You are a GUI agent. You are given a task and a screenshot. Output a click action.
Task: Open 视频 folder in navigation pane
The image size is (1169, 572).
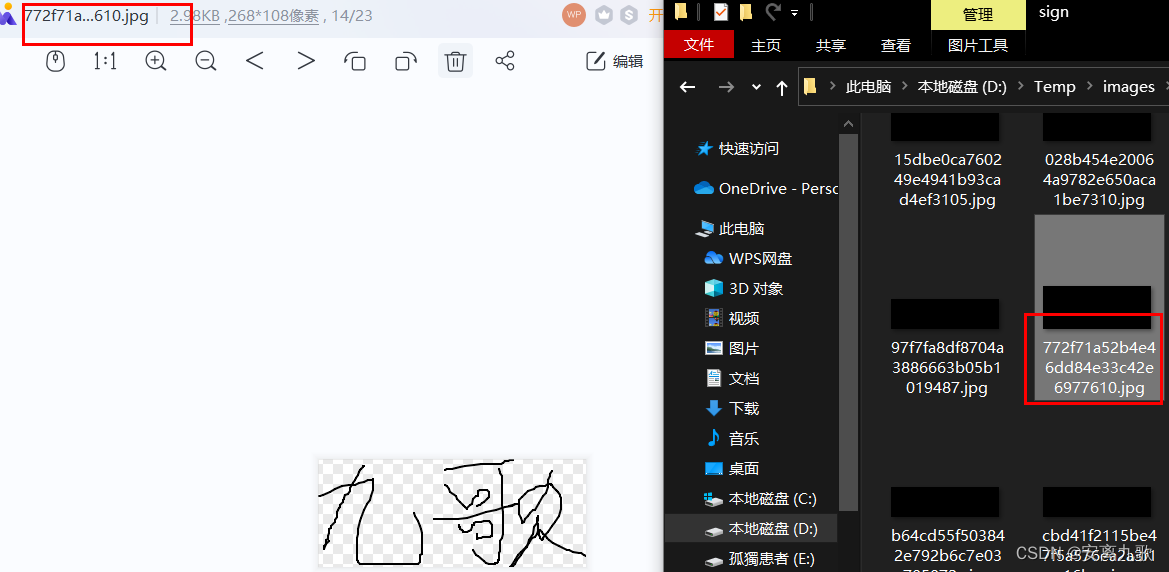pyautogui.click(x=731, y=318)
